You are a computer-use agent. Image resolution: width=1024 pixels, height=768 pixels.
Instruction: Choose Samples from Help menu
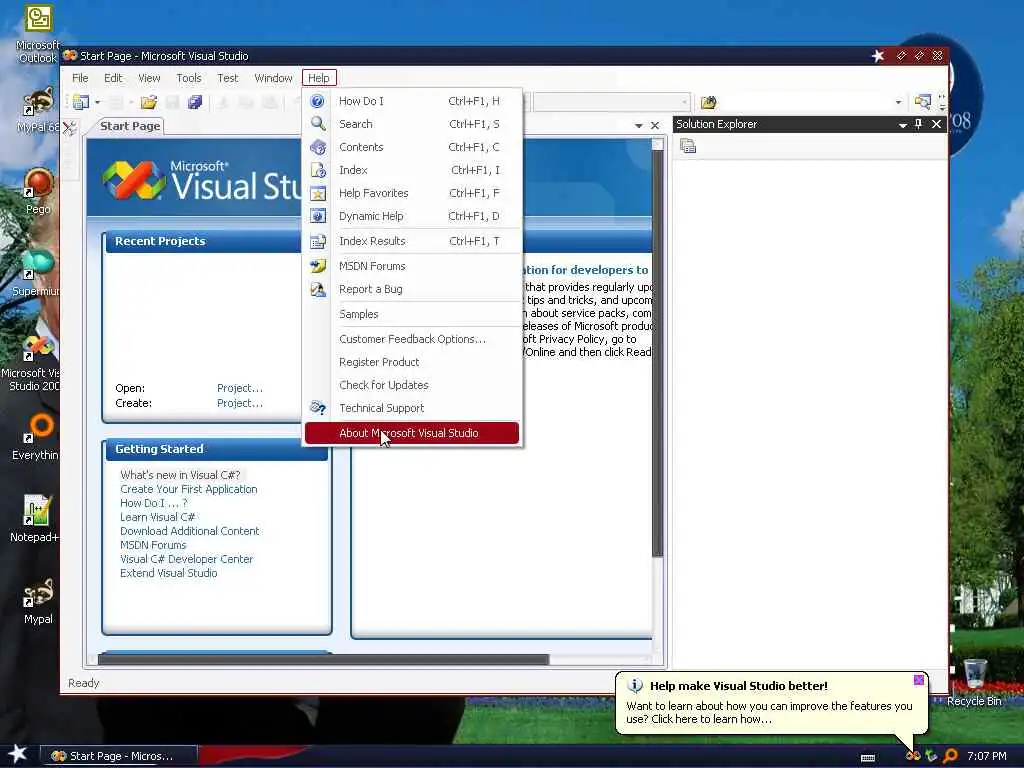pyautogui.click(x=412, y=314)
